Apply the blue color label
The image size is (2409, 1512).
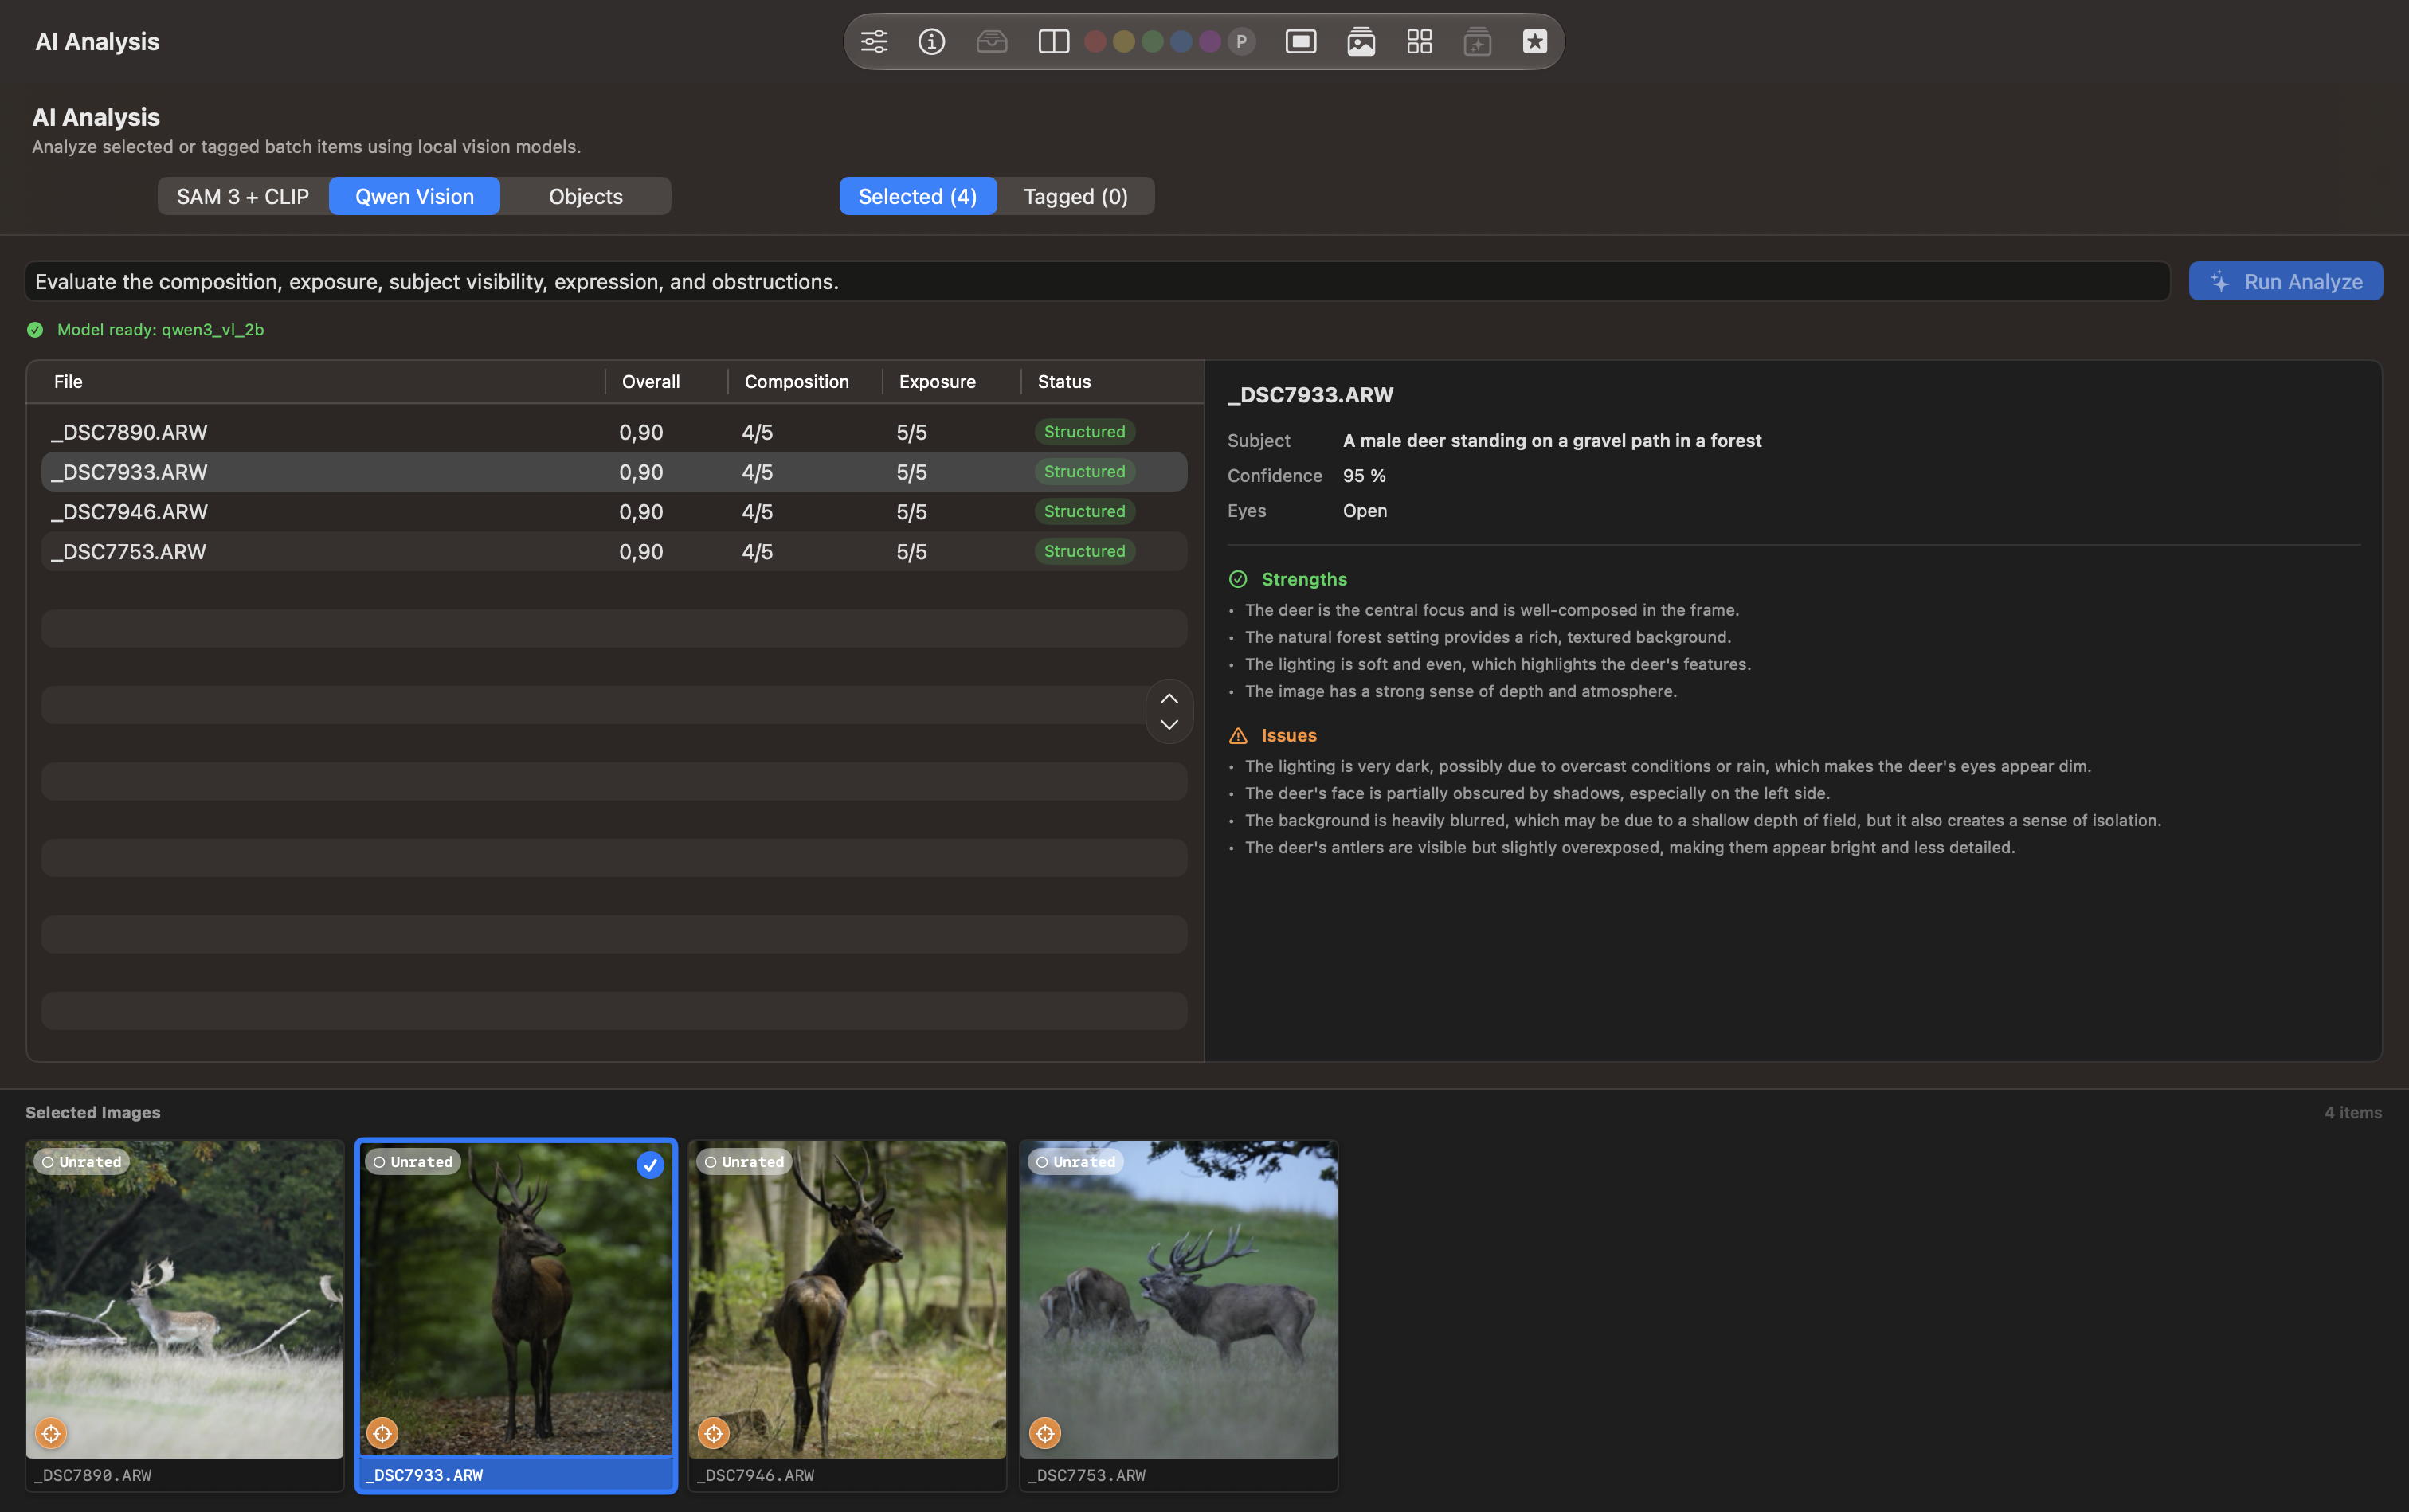tap(1181, 41)
